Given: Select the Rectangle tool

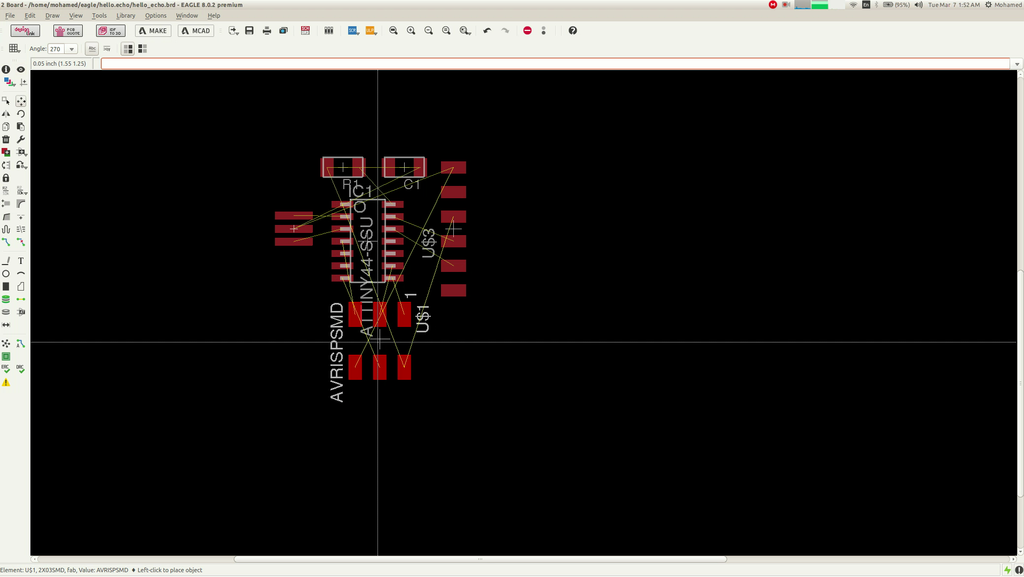Looking at the screenshot, I should coord(6,287).
